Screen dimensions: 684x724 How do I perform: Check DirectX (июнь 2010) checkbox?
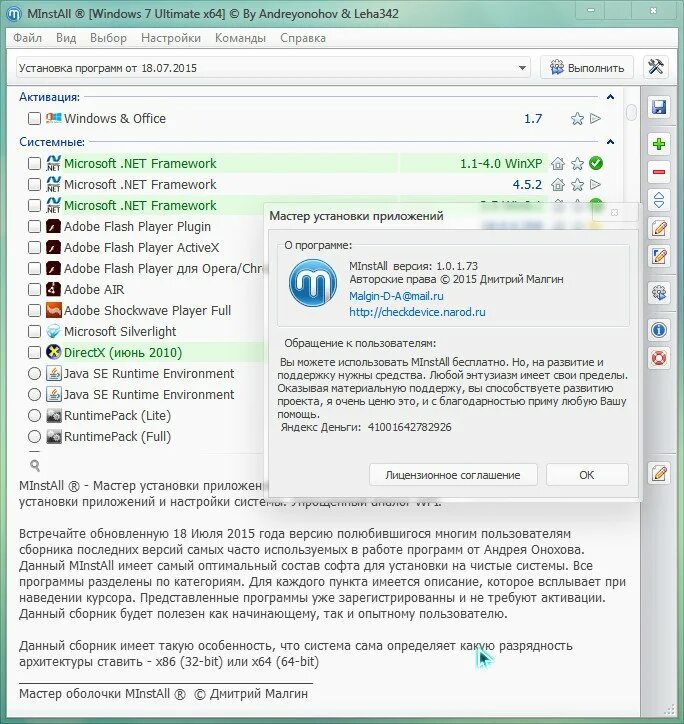[34, 353]
